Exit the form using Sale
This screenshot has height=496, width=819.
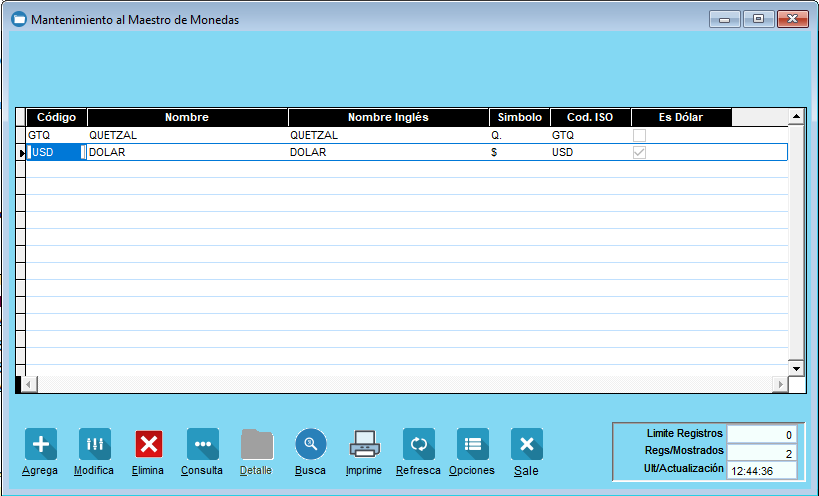pyautogui.click(x=526, y=444)
